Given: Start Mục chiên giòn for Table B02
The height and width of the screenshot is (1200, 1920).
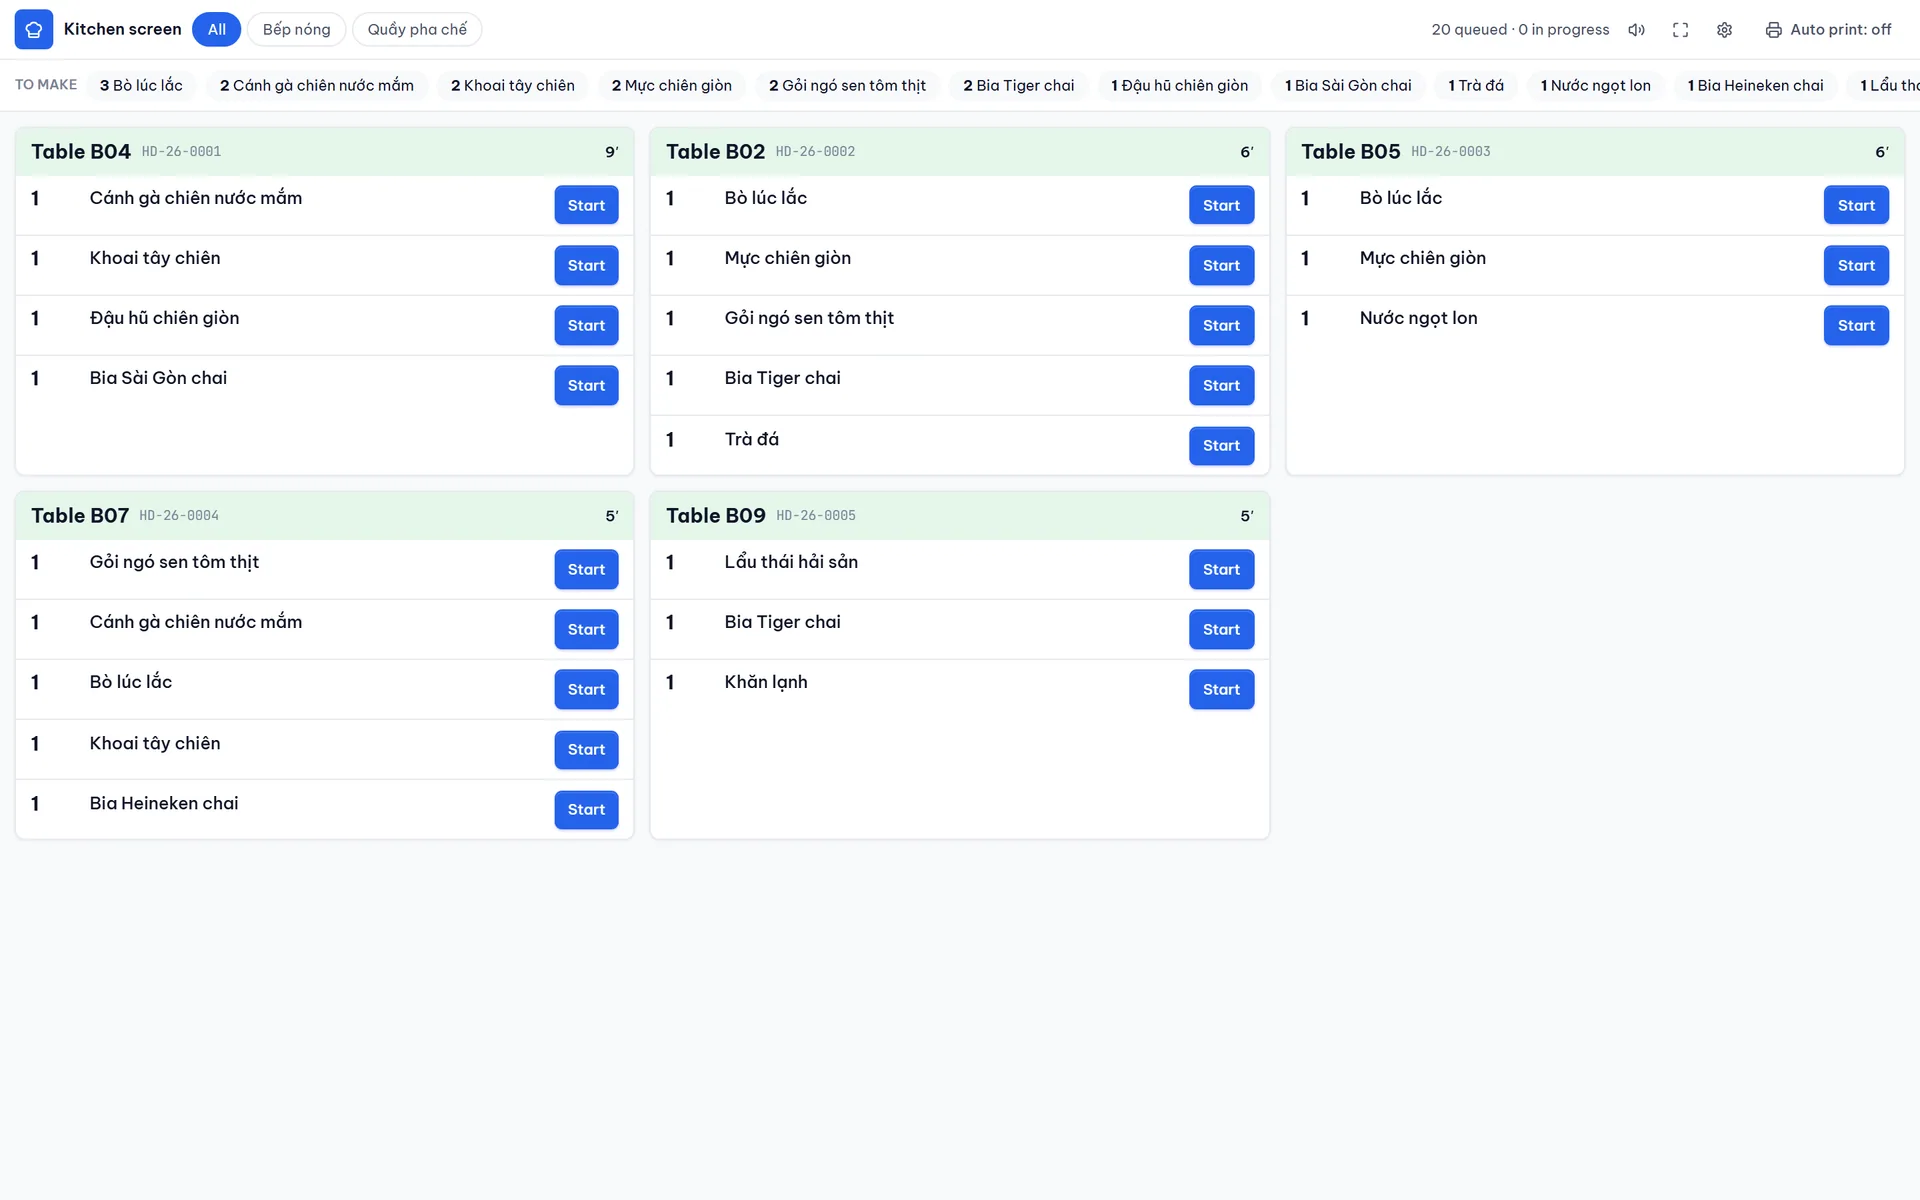Looking at the screenshot, I should click(x=1221, y=265).
